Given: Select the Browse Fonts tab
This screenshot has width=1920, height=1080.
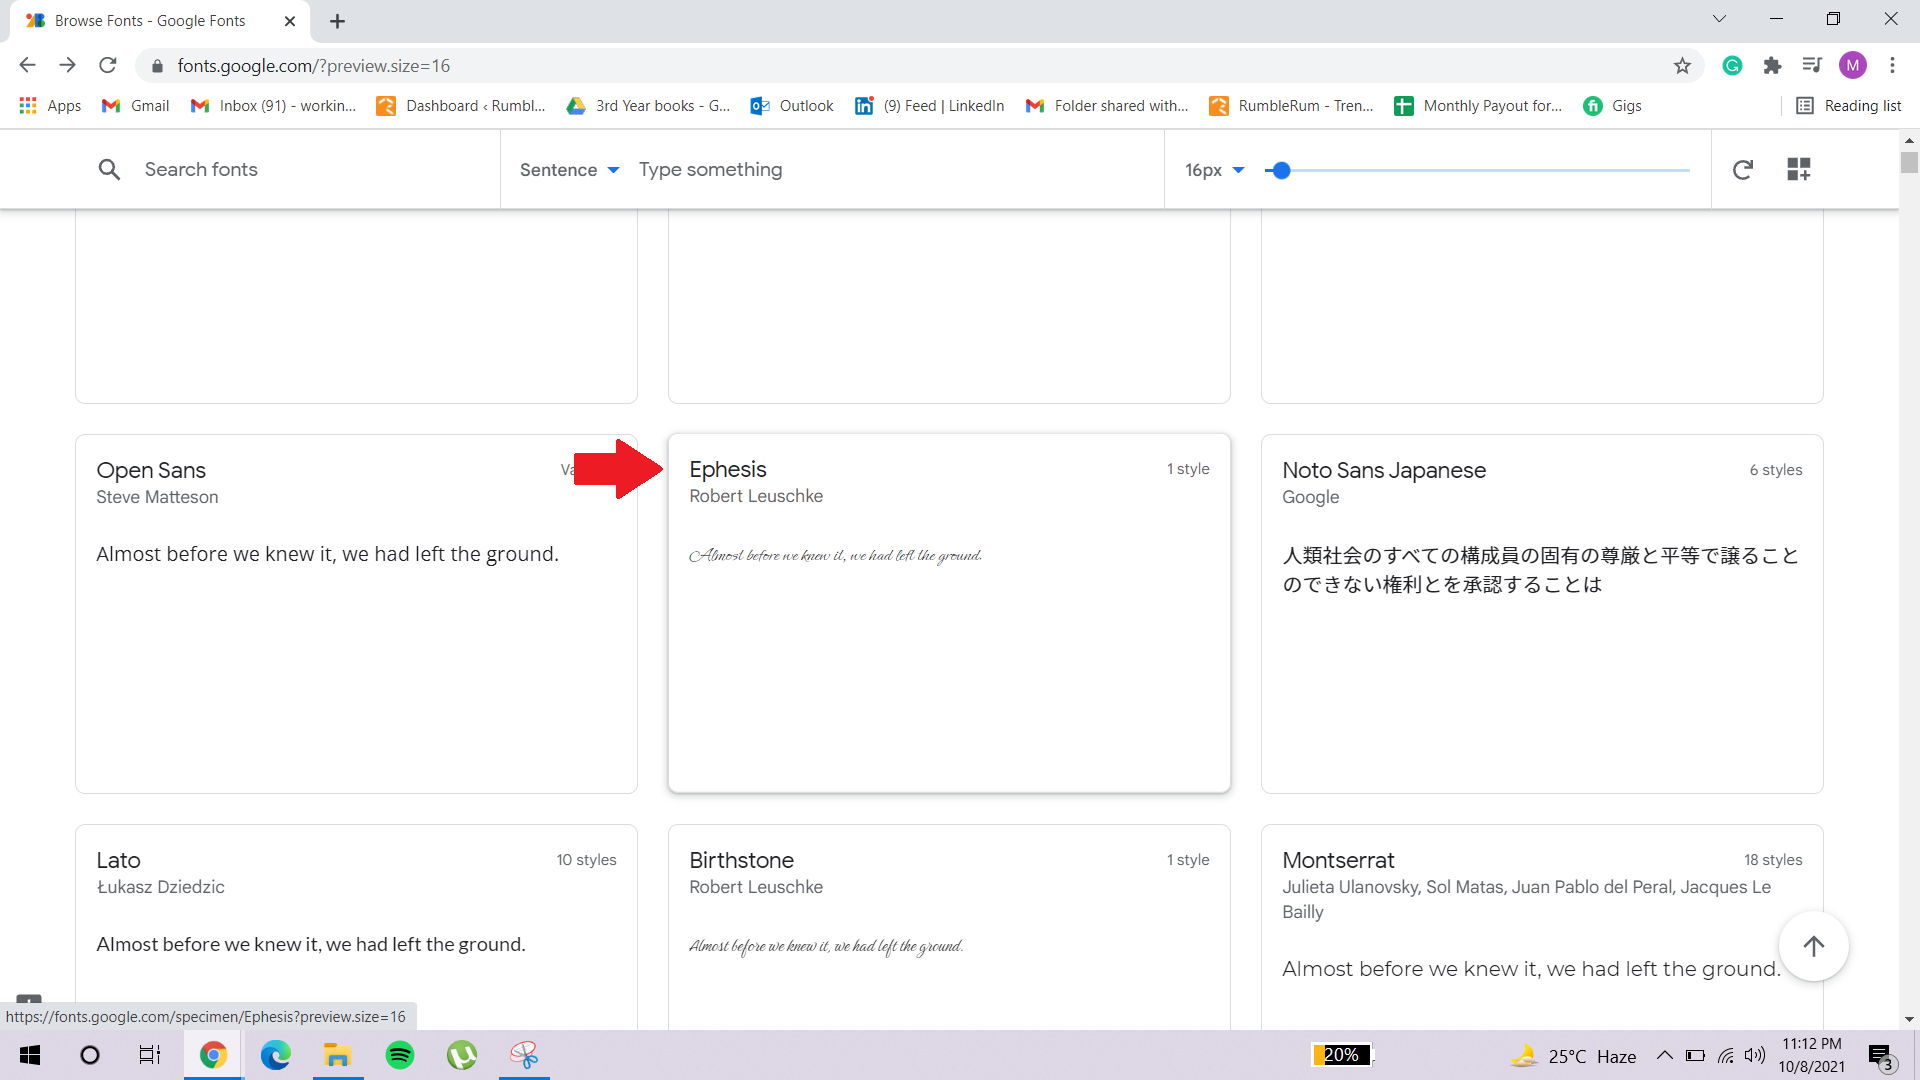Looking at the screenshot, I should tap(160, 21).
